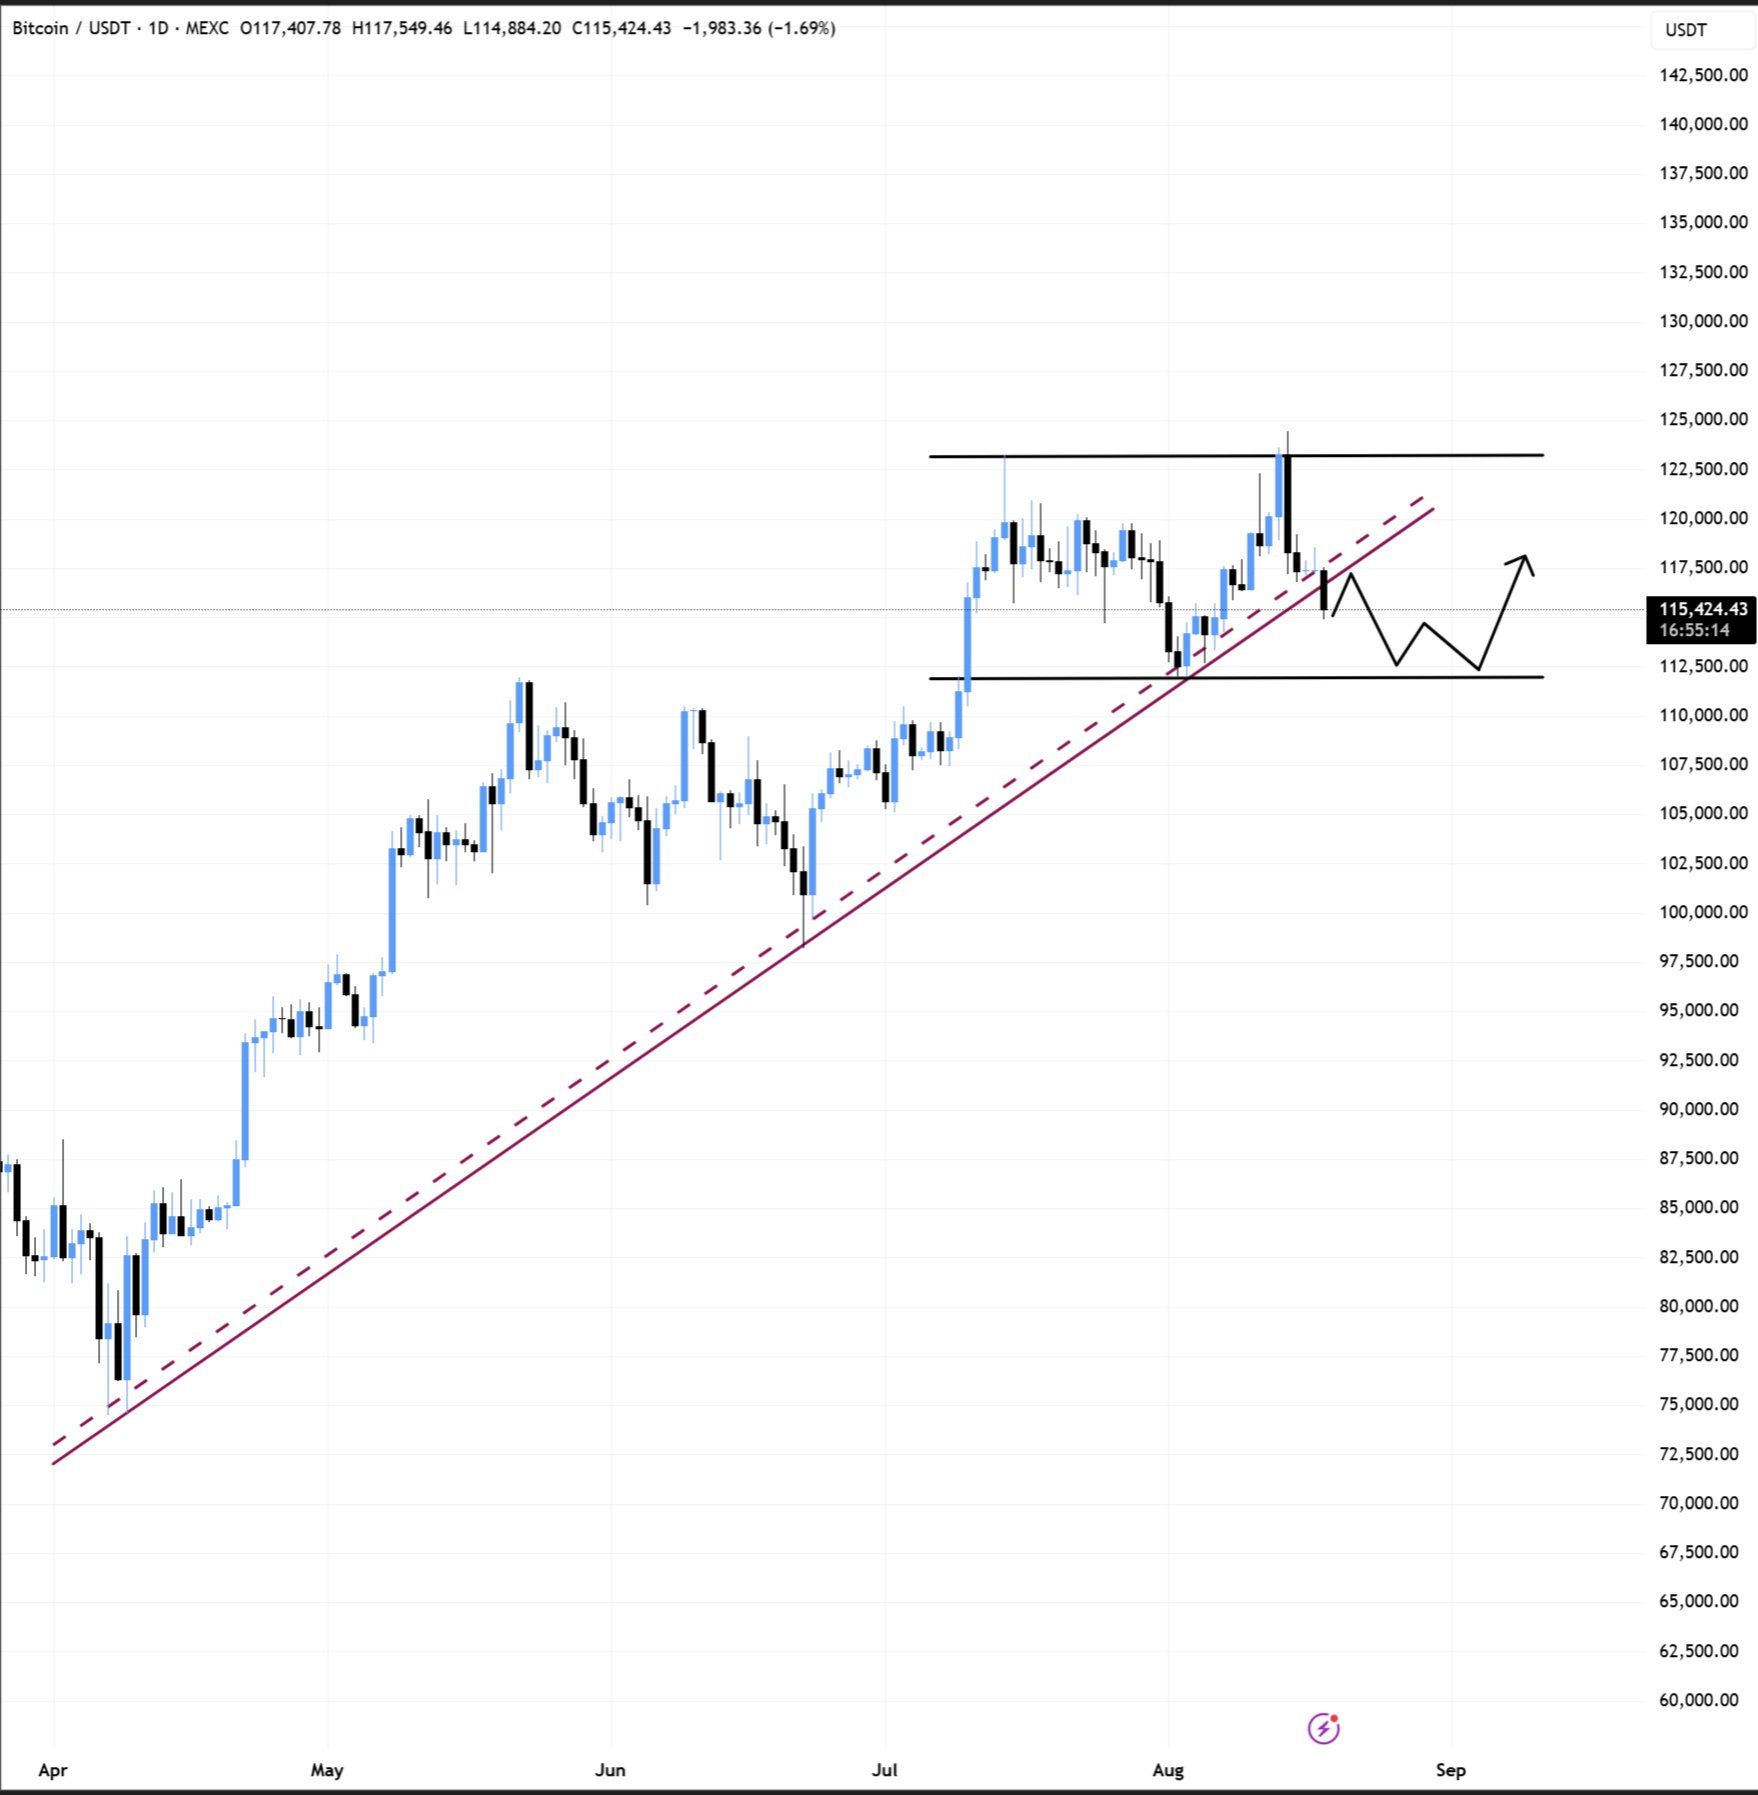Click the purple lightning bolt icon

1323,1727
